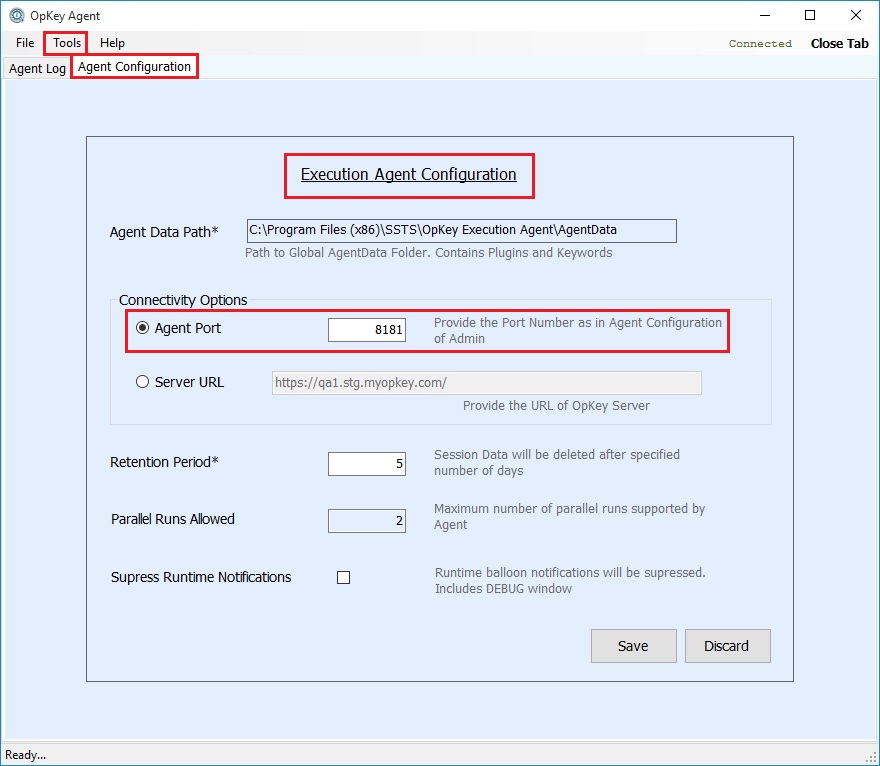Select the Agent Port radio button
Viewport: 880px width, 766px height.
click(x=143, y=328)
